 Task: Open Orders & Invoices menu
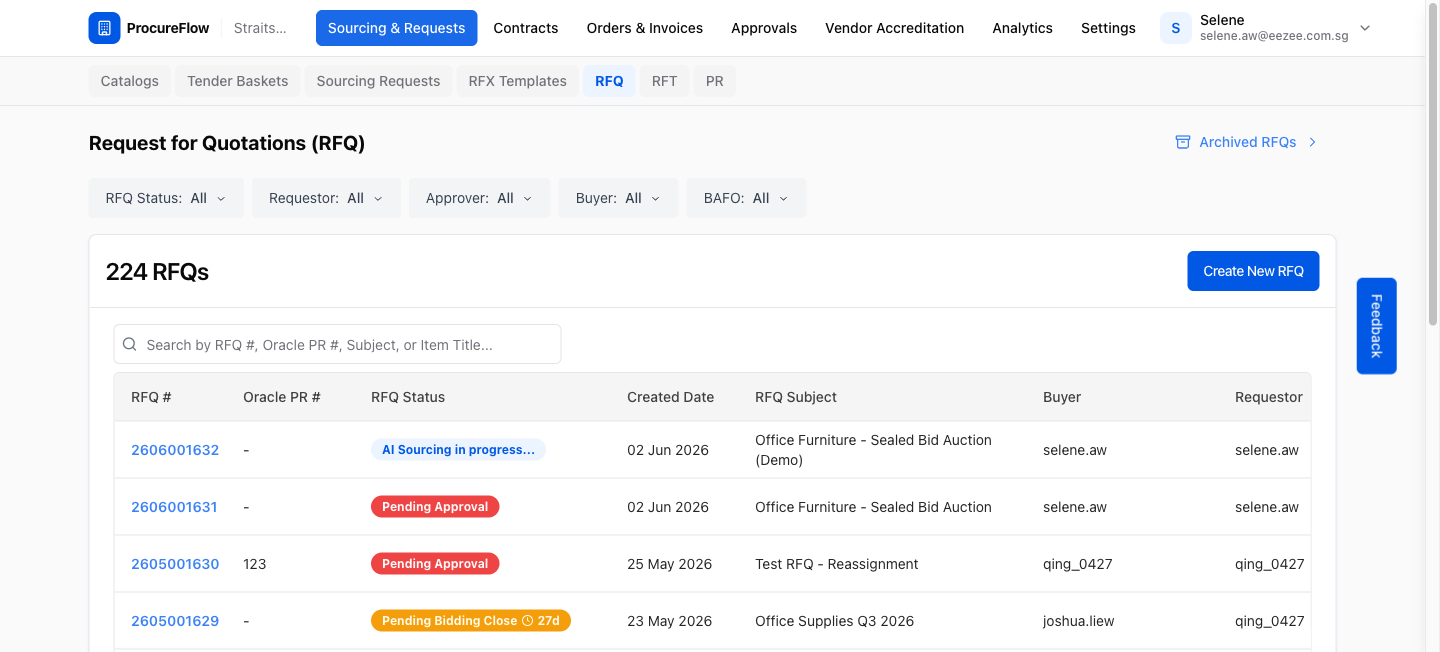(645, 28)
